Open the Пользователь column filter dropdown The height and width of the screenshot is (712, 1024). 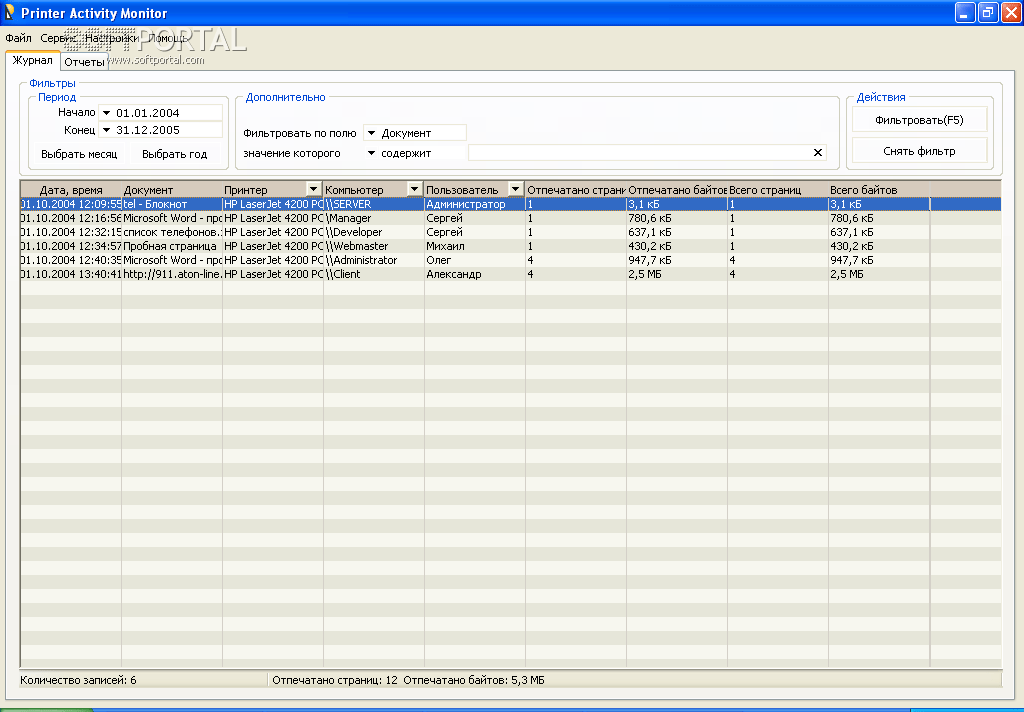click(x=515, y=189)
